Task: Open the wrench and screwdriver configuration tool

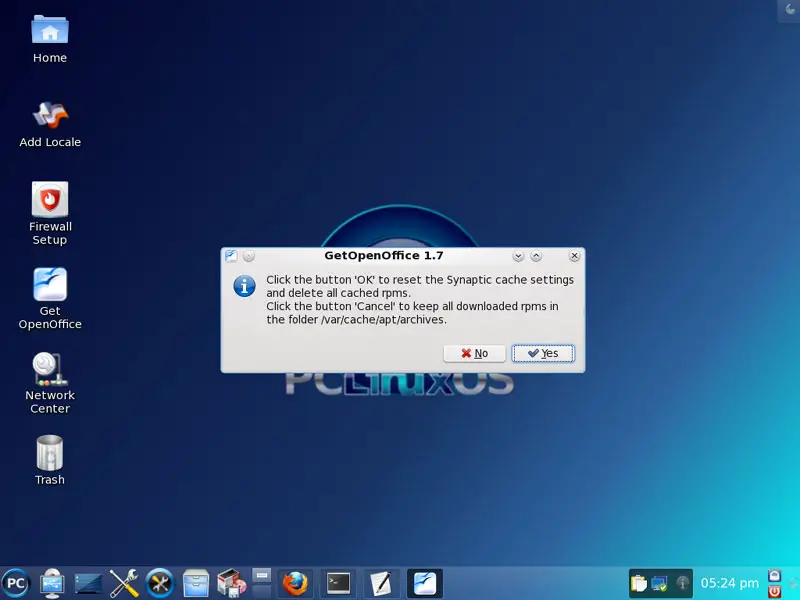Action: tap(124, 583)
